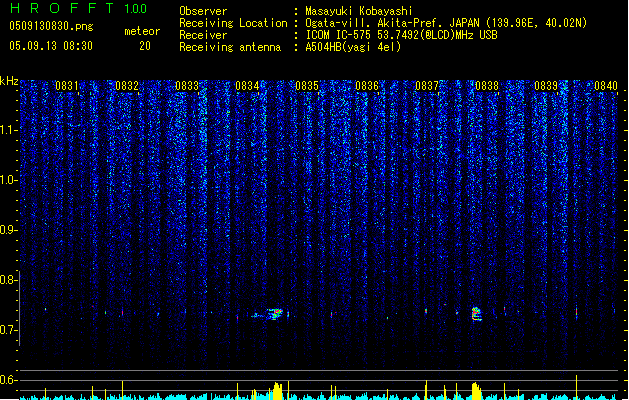Image resolution: width=629 pixels, height=400 pixels.
Task: Click the Receiver label
Action: tap(203, 35)
